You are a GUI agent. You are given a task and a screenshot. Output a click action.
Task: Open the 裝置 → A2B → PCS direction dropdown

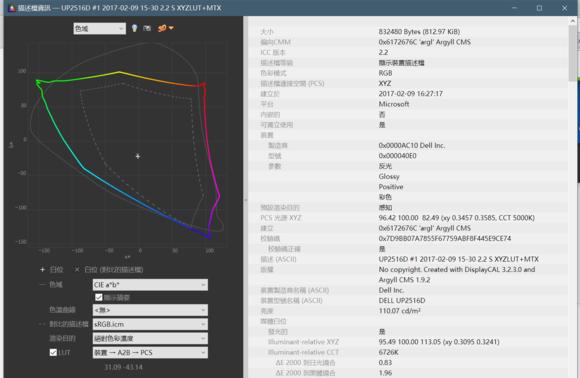point(150,352)
